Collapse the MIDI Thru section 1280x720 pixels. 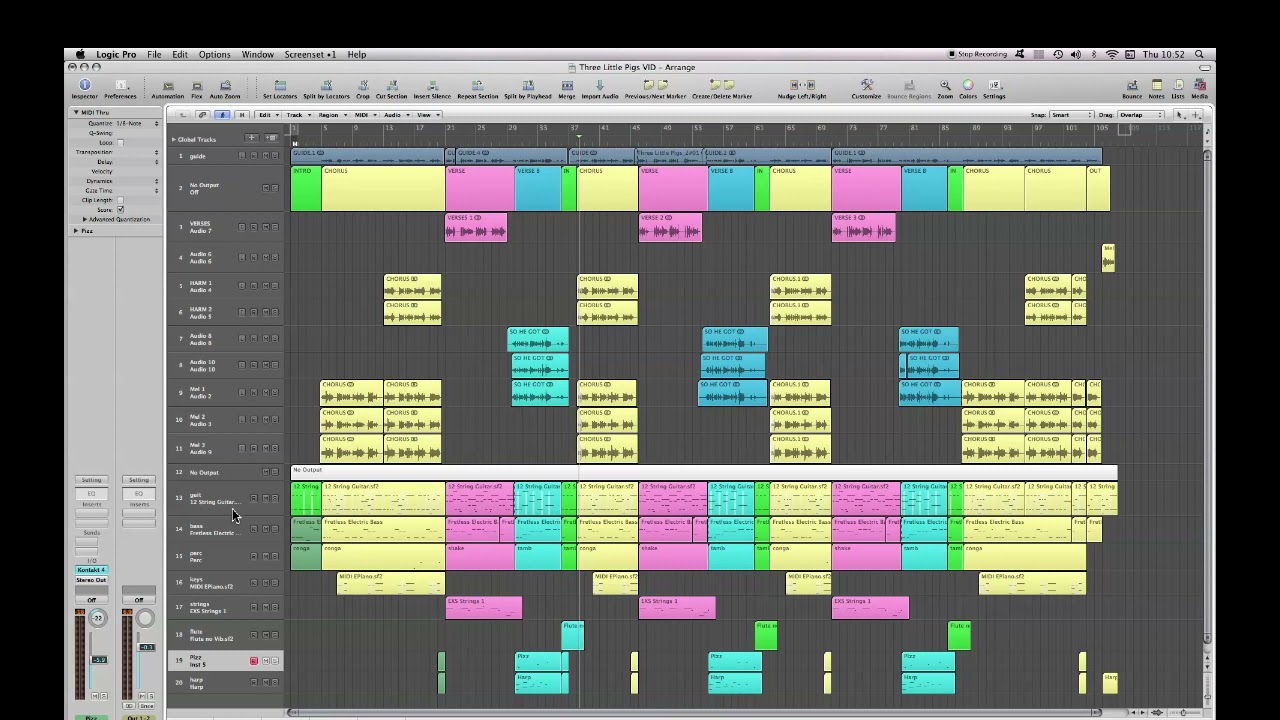(75, 113)
